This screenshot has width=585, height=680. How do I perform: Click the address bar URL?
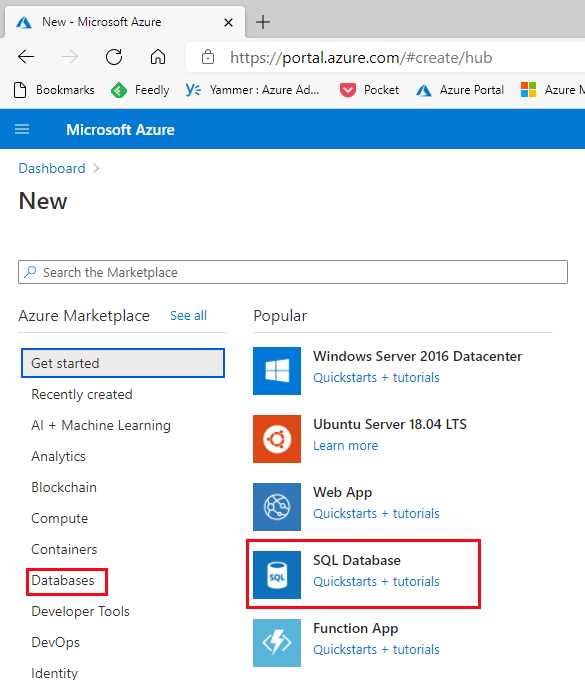(361, 58)
